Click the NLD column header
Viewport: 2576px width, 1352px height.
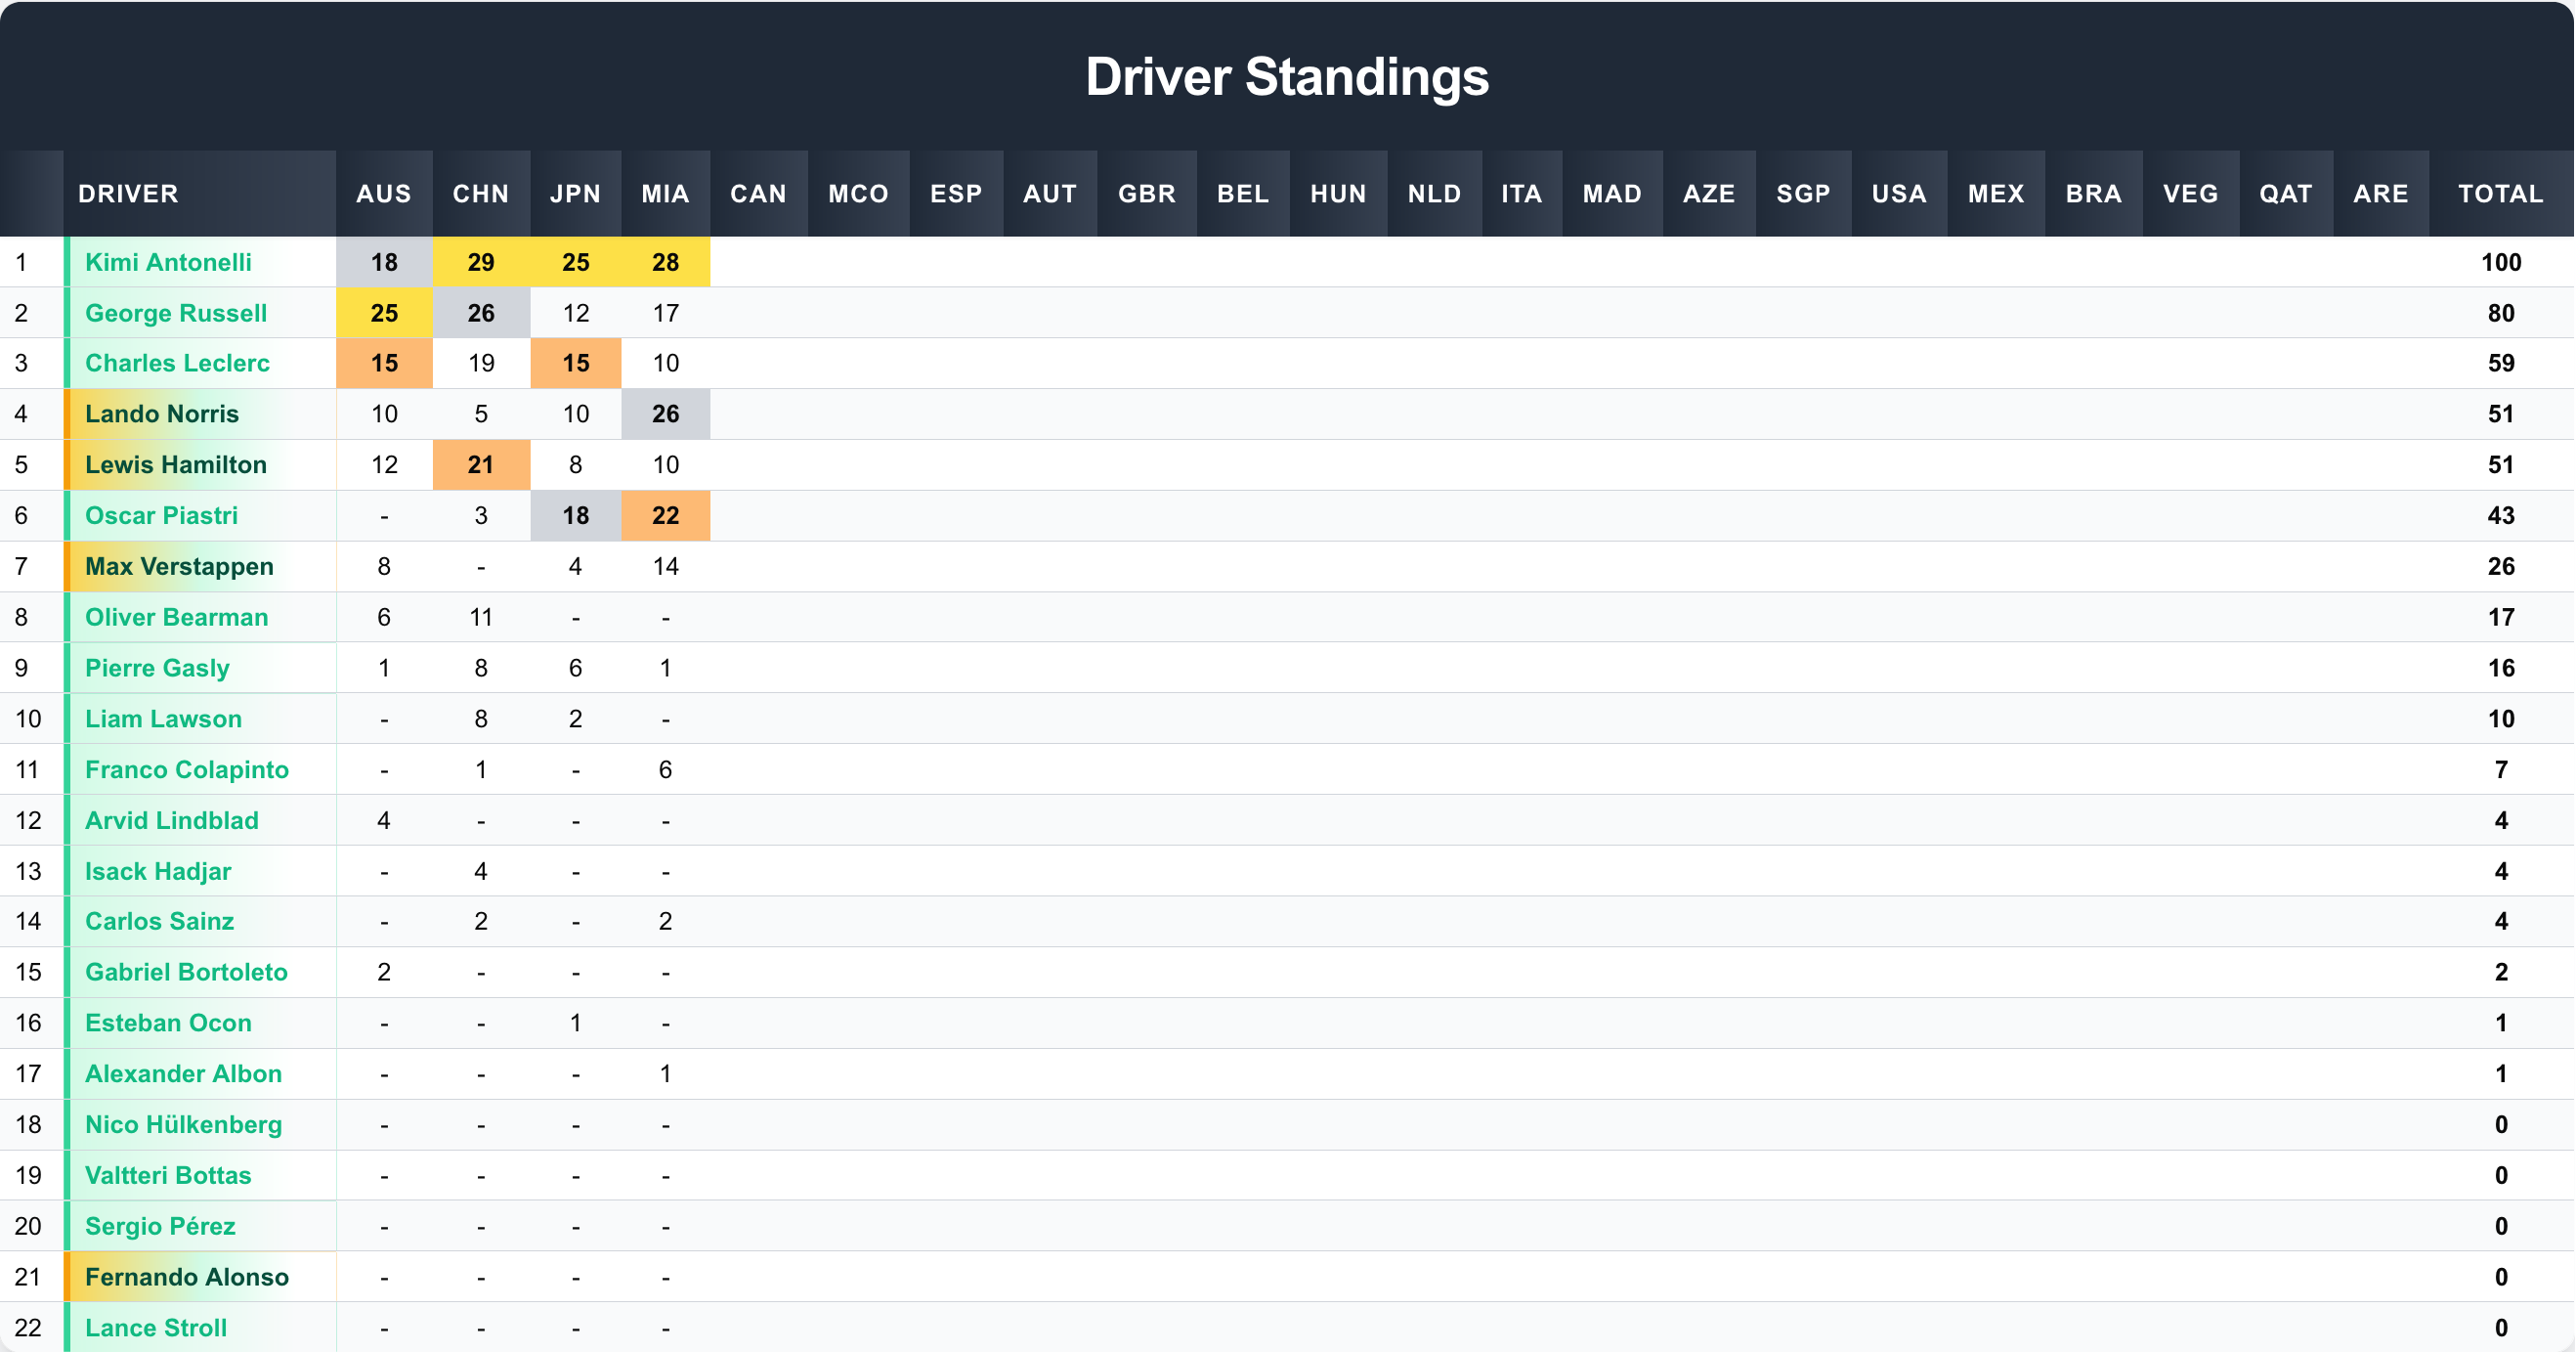click(1435, 194)
